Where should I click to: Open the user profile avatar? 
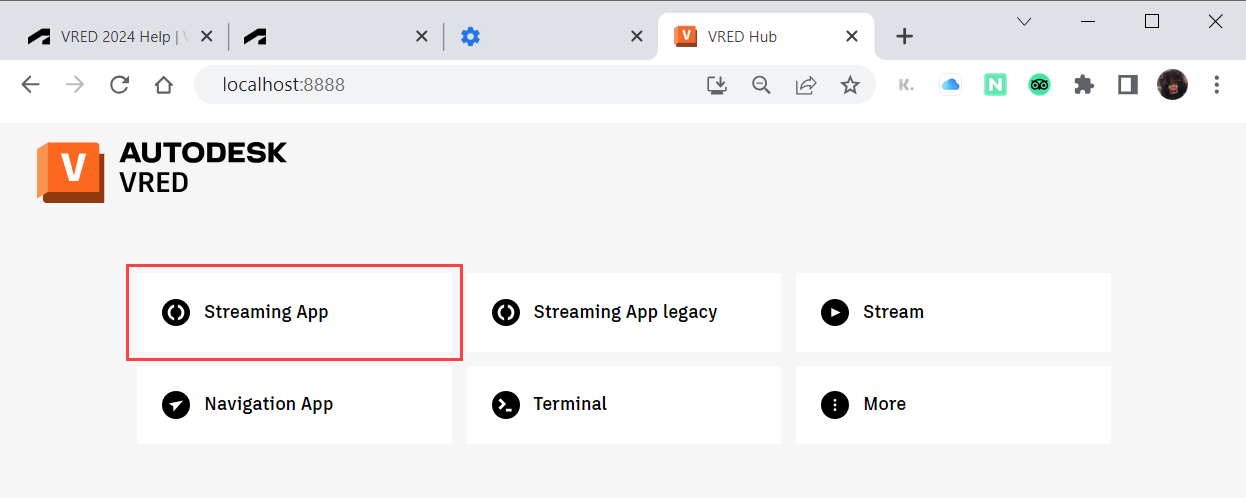tap(1173, 85)
